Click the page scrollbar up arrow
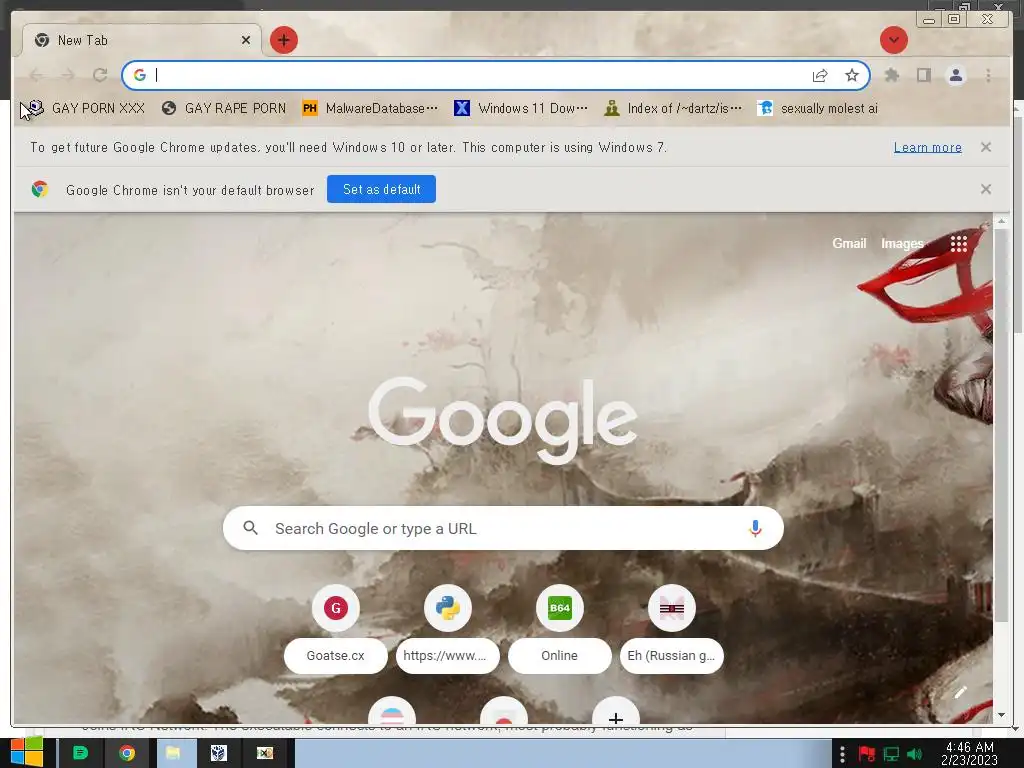1024x768 pixels. click(x=1001, y=222)
